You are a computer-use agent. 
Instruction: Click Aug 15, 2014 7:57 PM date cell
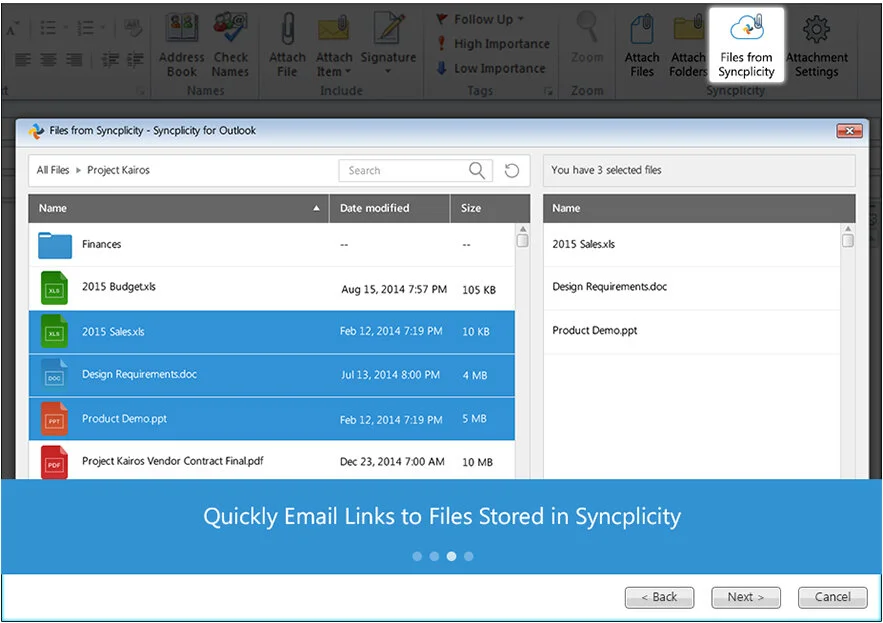coord(394,290)
